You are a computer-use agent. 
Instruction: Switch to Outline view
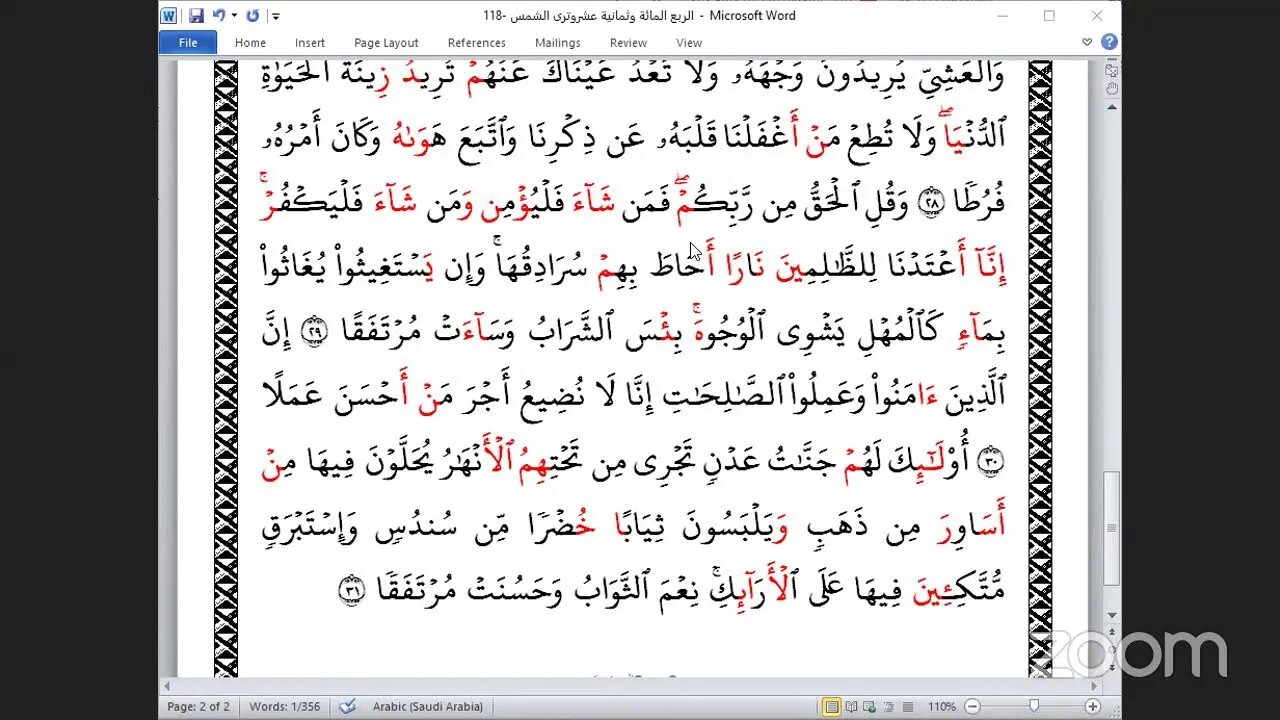889,707
